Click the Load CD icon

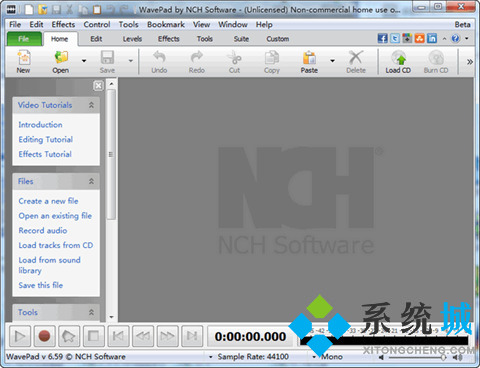click(x=398, y=58)
